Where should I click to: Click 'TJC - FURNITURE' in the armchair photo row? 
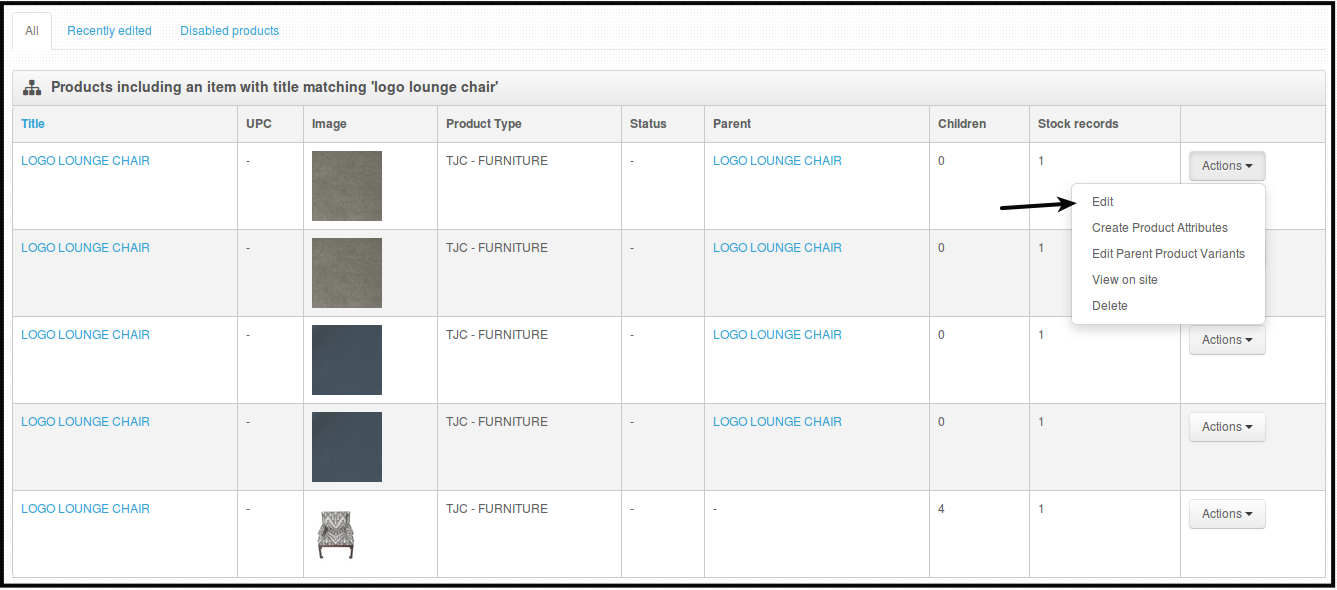[497, 509]
